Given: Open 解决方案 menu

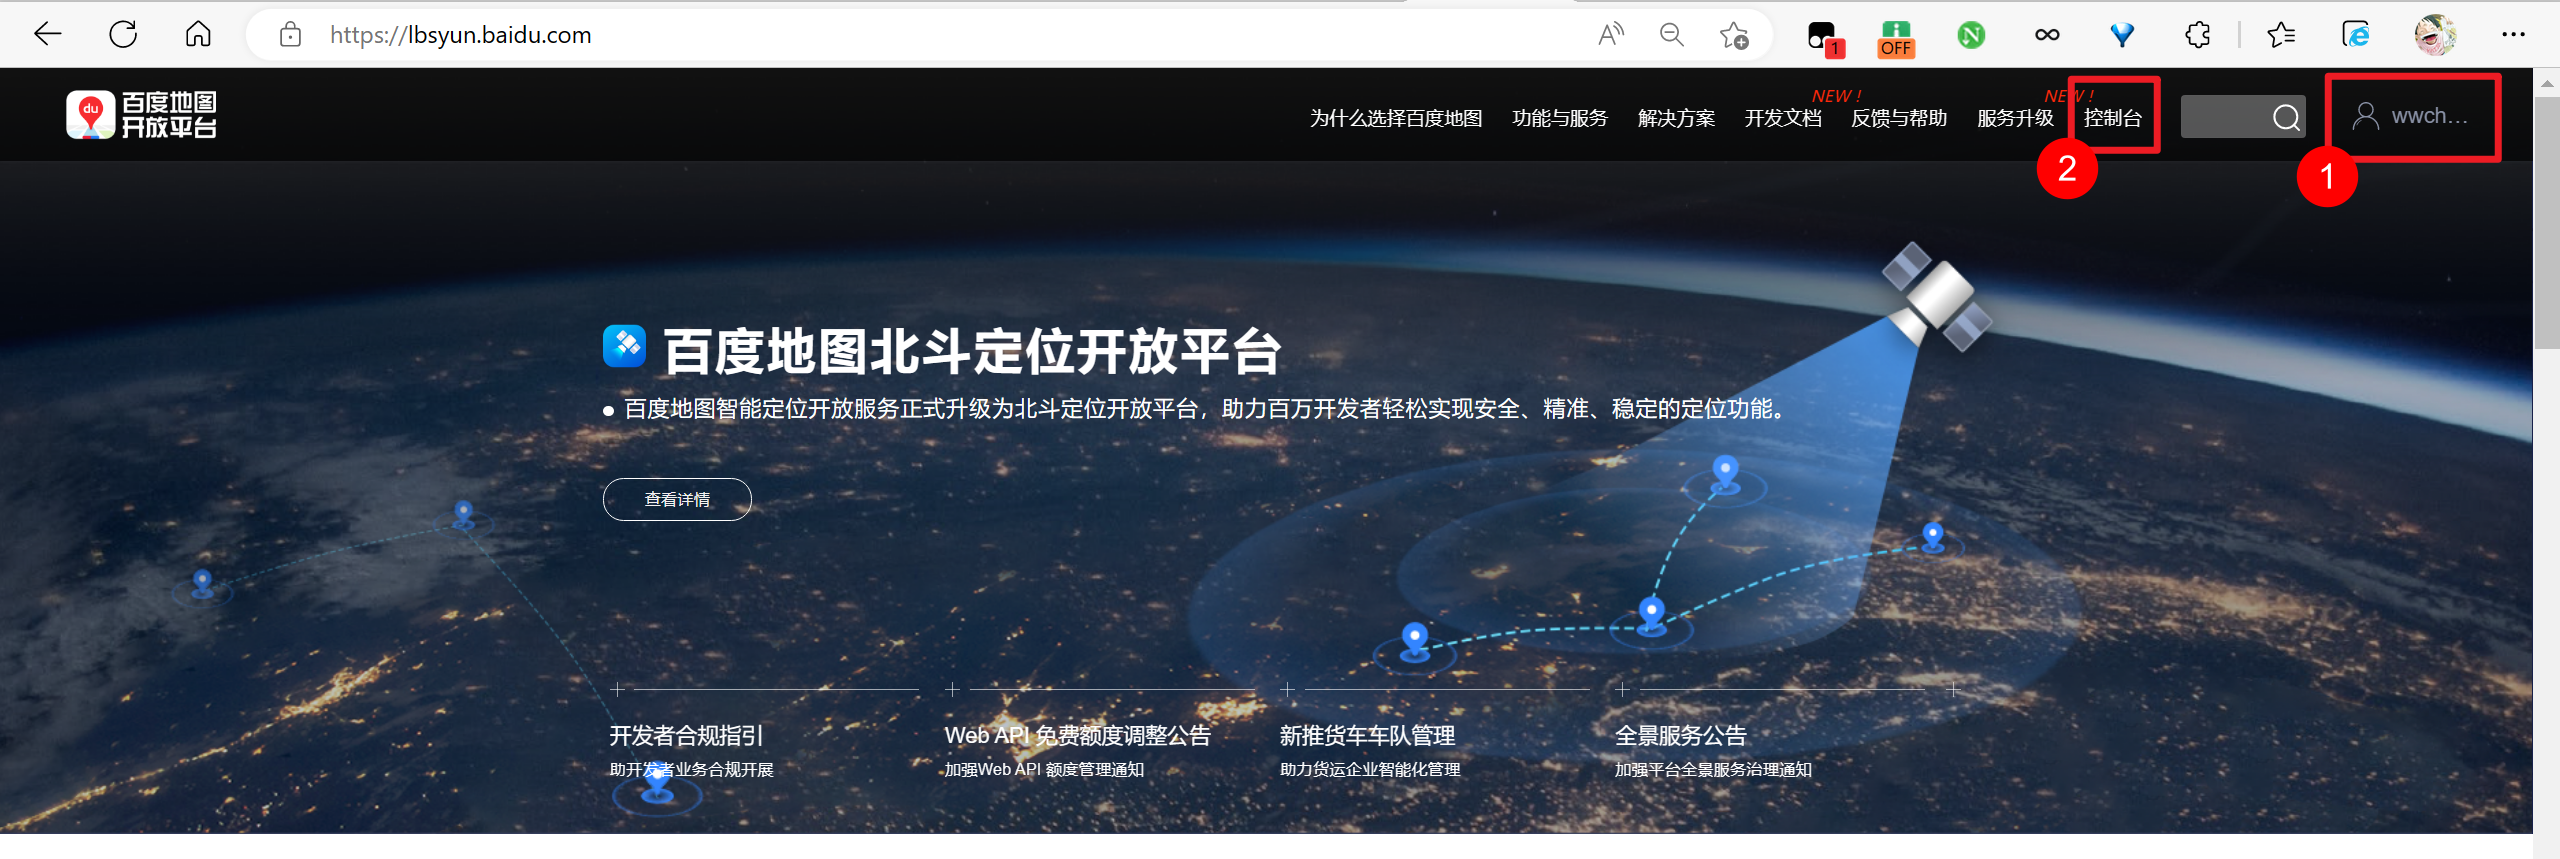Looking at the screenshot, I should click(x=1676, y=118).
